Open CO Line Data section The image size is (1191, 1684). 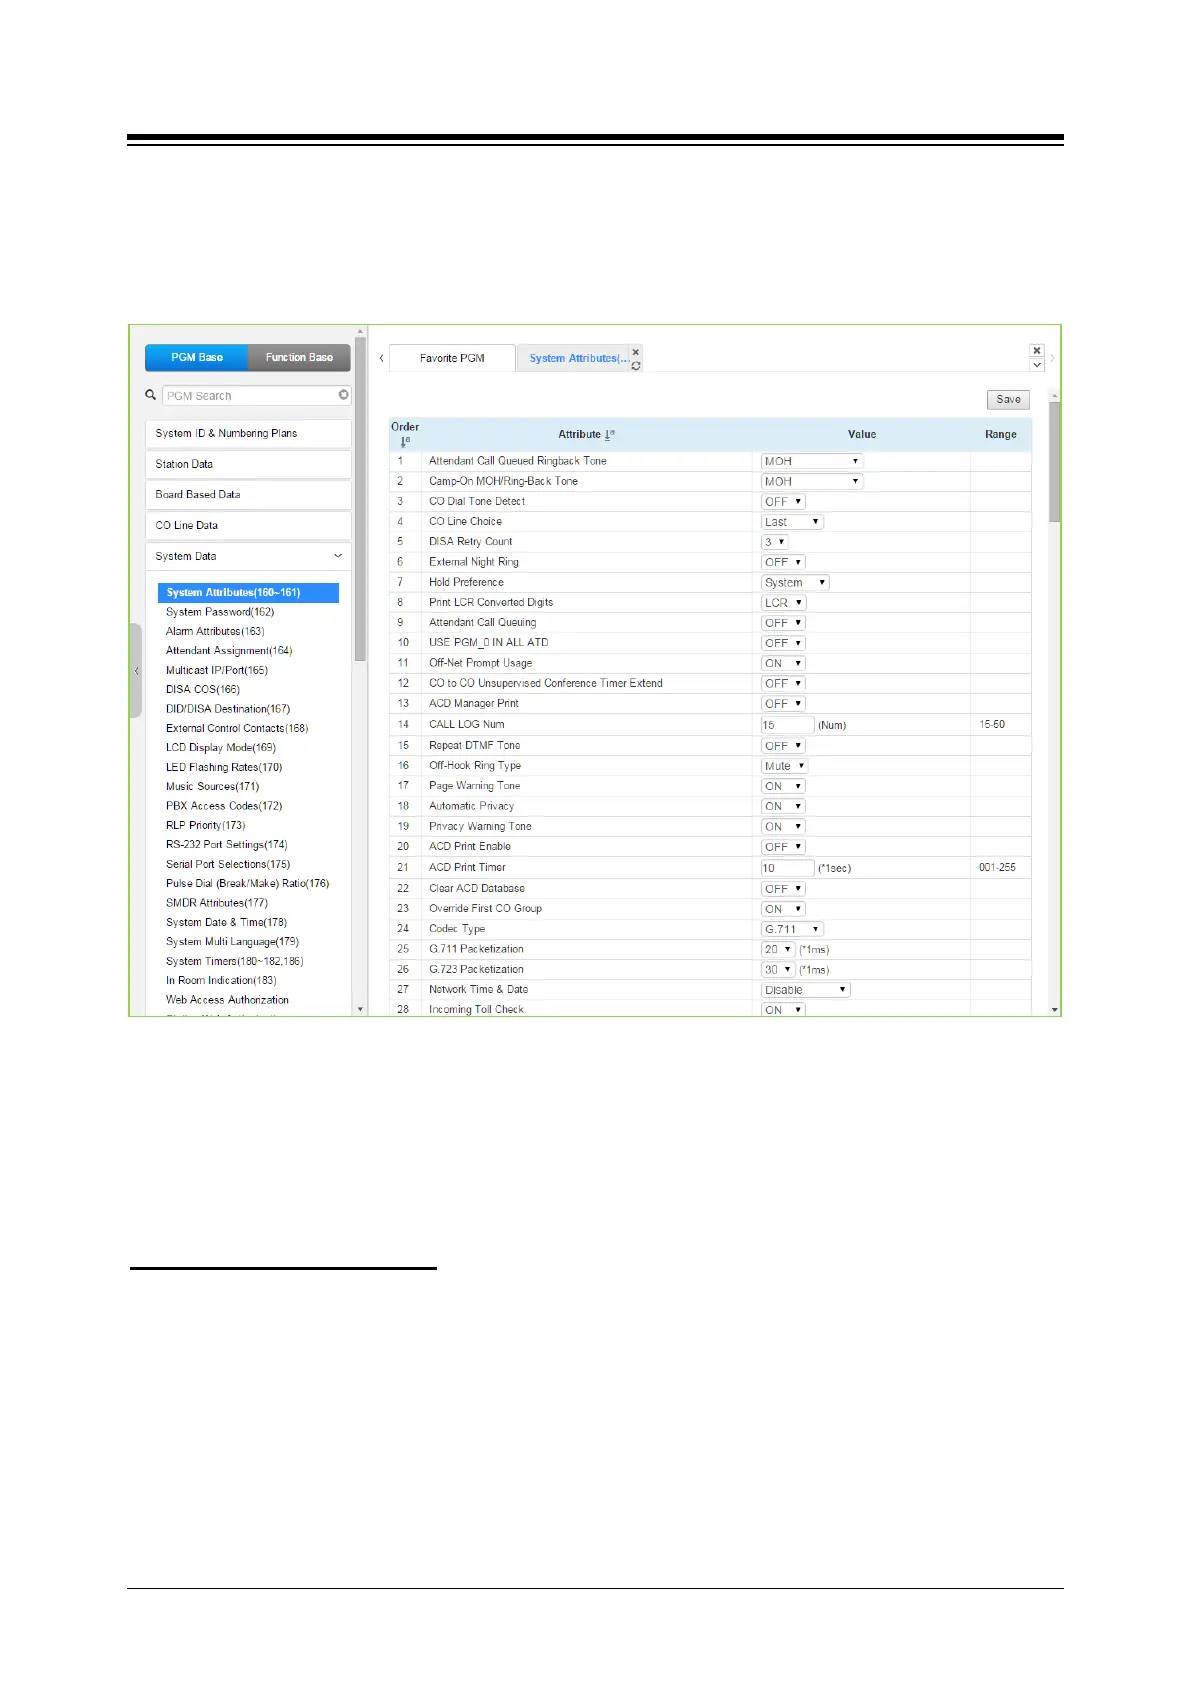click(x=248, y=525)
